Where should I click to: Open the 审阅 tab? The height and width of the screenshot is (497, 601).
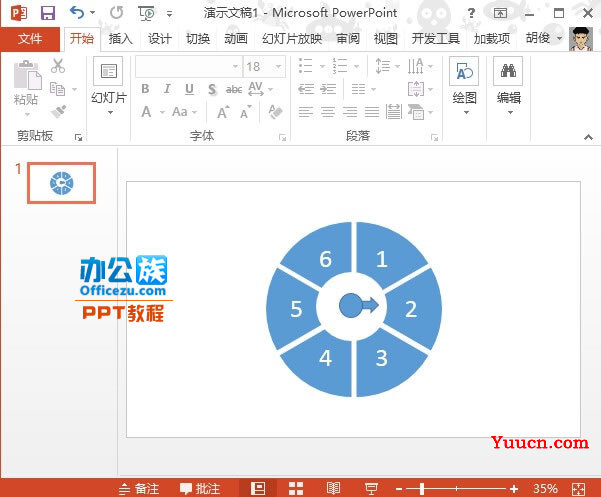pyautogui.click(x=348, y=39)
